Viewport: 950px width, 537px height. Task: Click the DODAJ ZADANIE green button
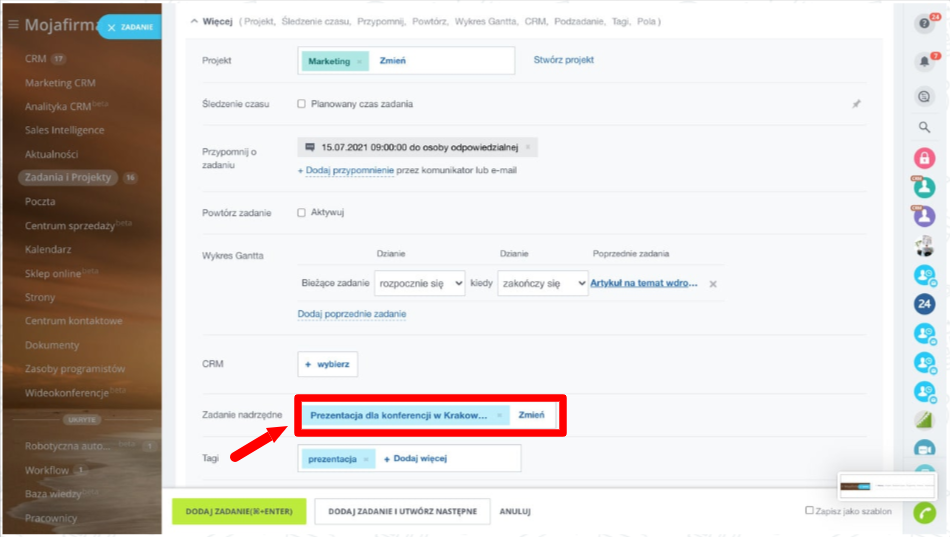pyautogui.click(x=238, y=511)
